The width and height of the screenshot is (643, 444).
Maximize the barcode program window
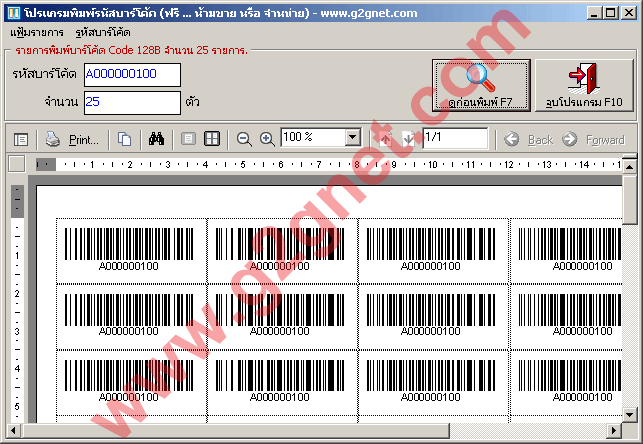pos(610,13)
